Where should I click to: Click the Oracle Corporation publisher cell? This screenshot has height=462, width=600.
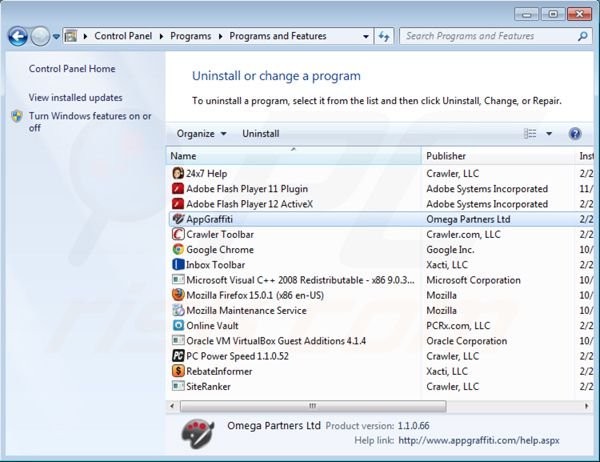click(466, 341)
